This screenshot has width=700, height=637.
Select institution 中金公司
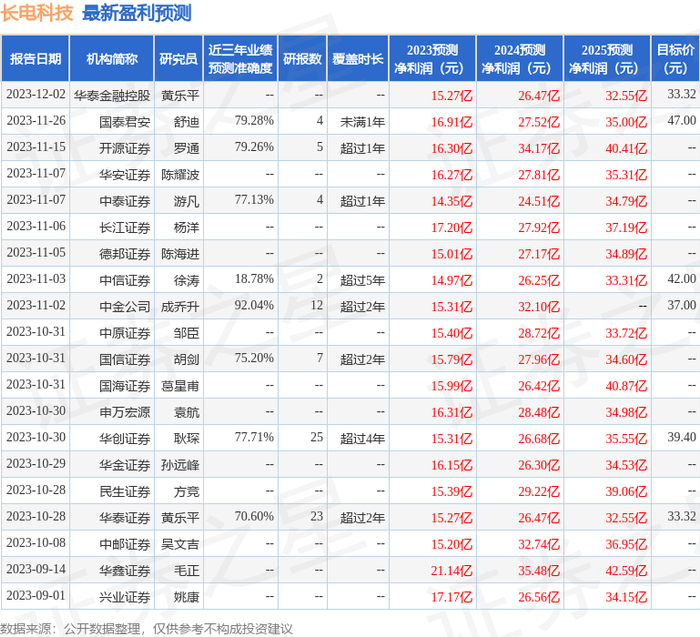125,306
